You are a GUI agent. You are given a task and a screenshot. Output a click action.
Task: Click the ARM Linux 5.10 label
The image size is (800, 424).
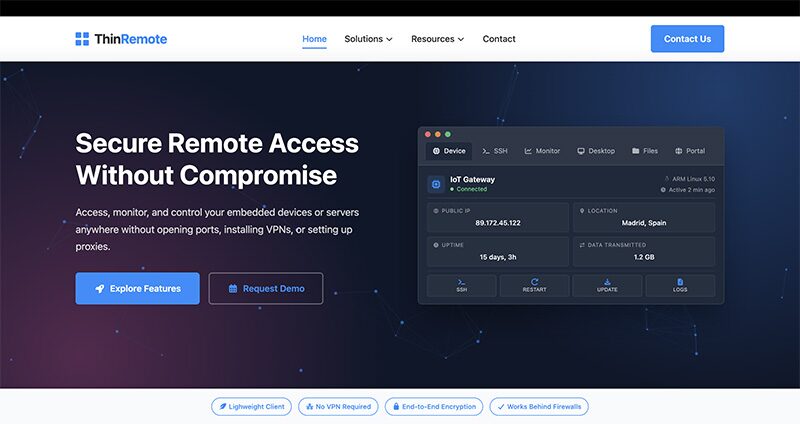(x=693, y=179)
